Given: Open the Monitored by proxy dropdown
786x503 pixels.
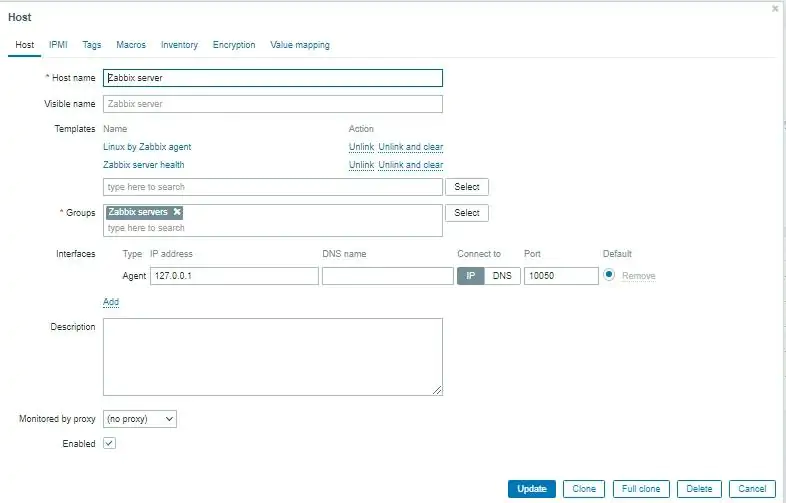Looking at the screenshot, I should (140, 419).
